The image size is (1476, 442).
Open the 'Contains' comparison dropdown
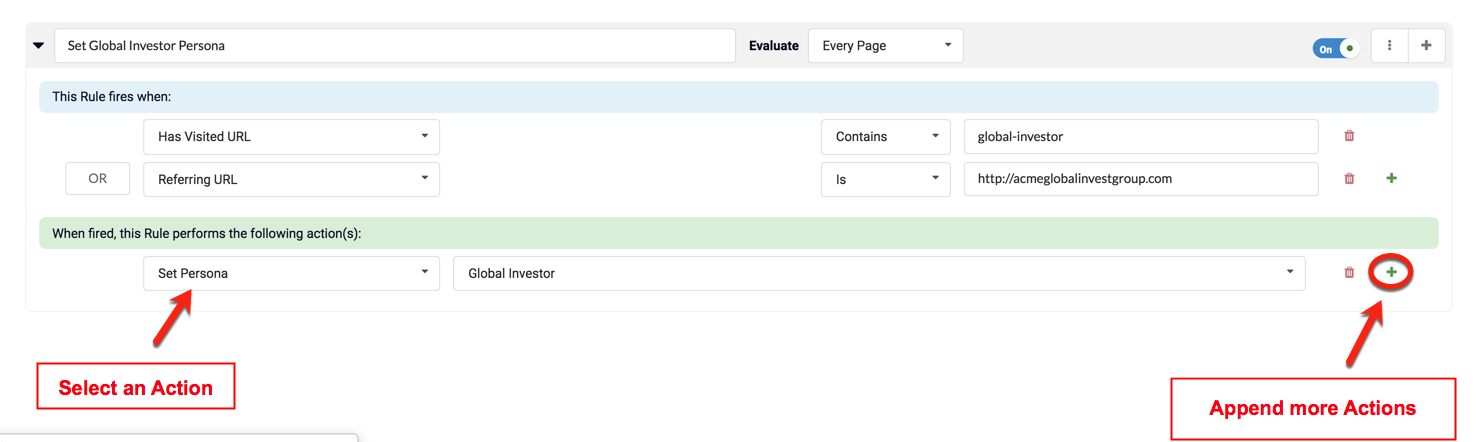coord(885,137)
